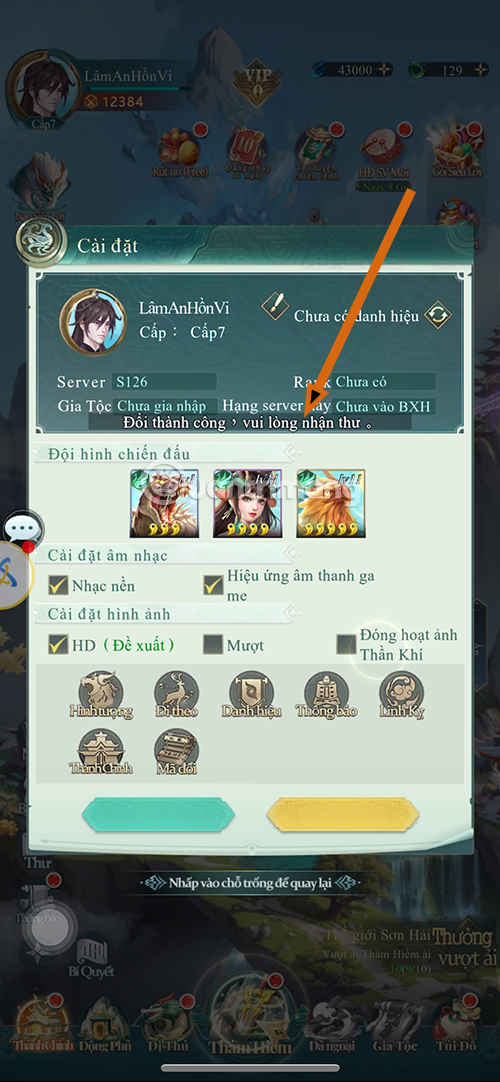Open the floating chat bubble icon
The image size is (500, 1082).
(23, 531)
